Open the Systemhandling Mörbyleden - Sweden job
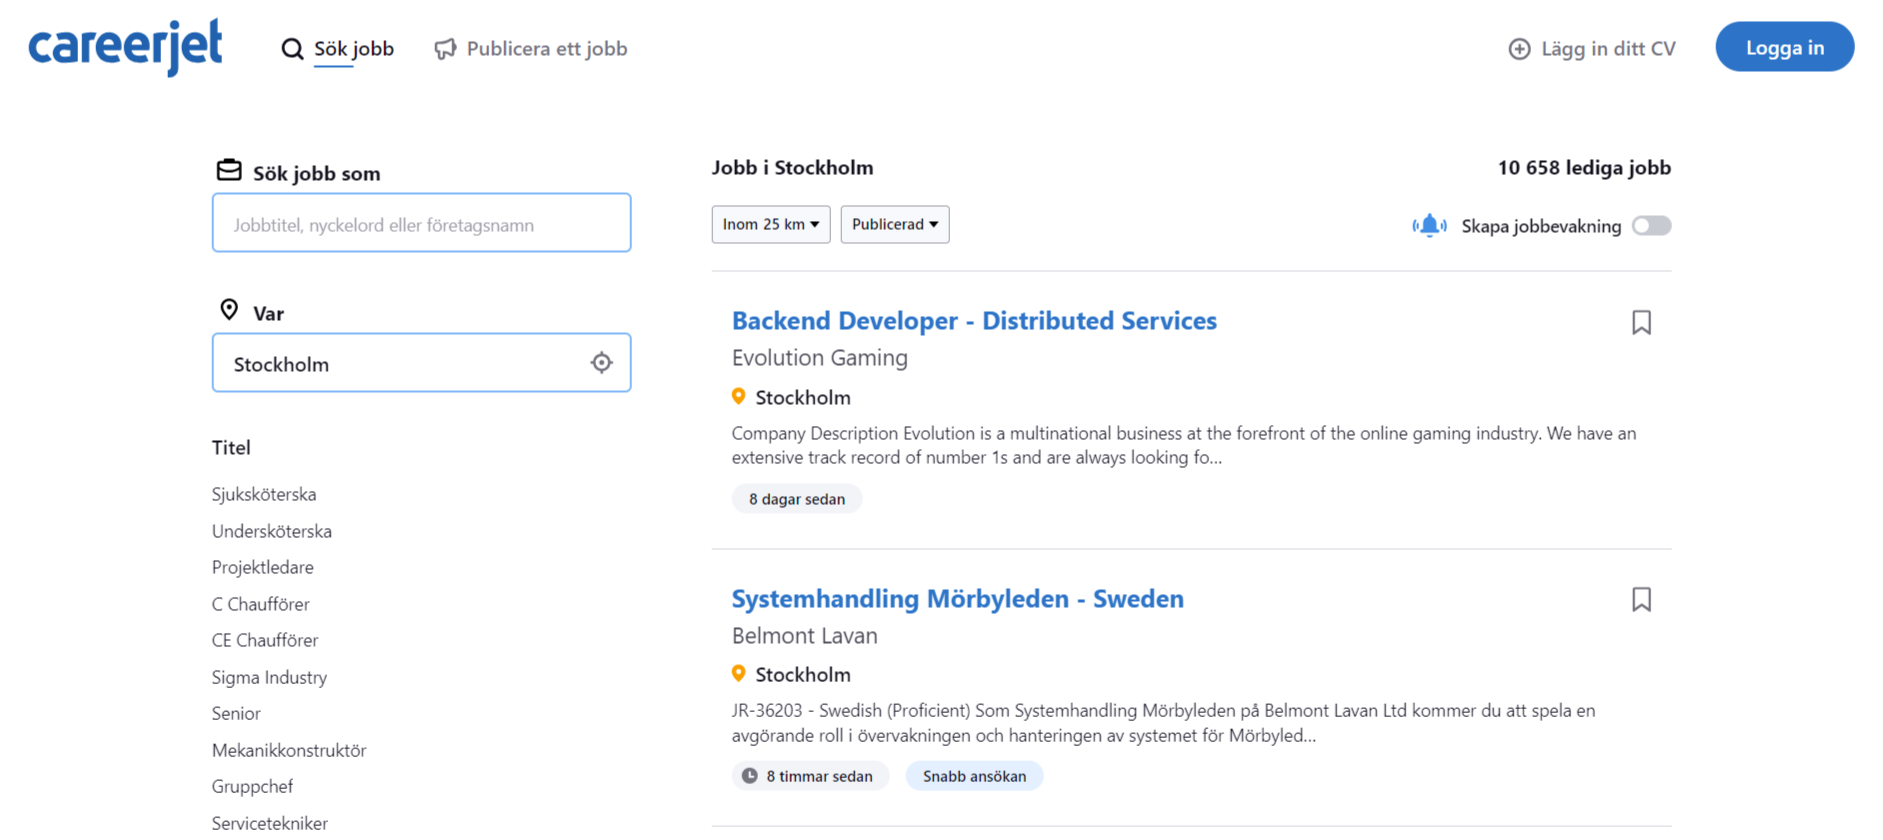The width and height of the screenshot is (1883, 840). (x=958, y=599)
